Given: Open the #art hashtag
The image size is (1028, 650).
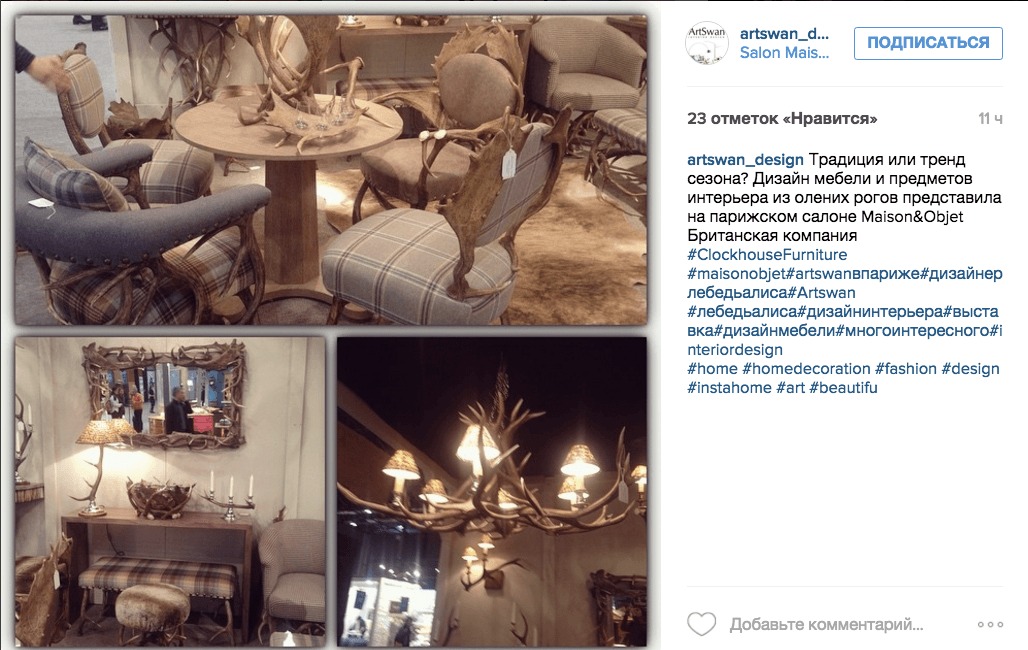Looking at the screenshot, I should click(x=791, y=388).
